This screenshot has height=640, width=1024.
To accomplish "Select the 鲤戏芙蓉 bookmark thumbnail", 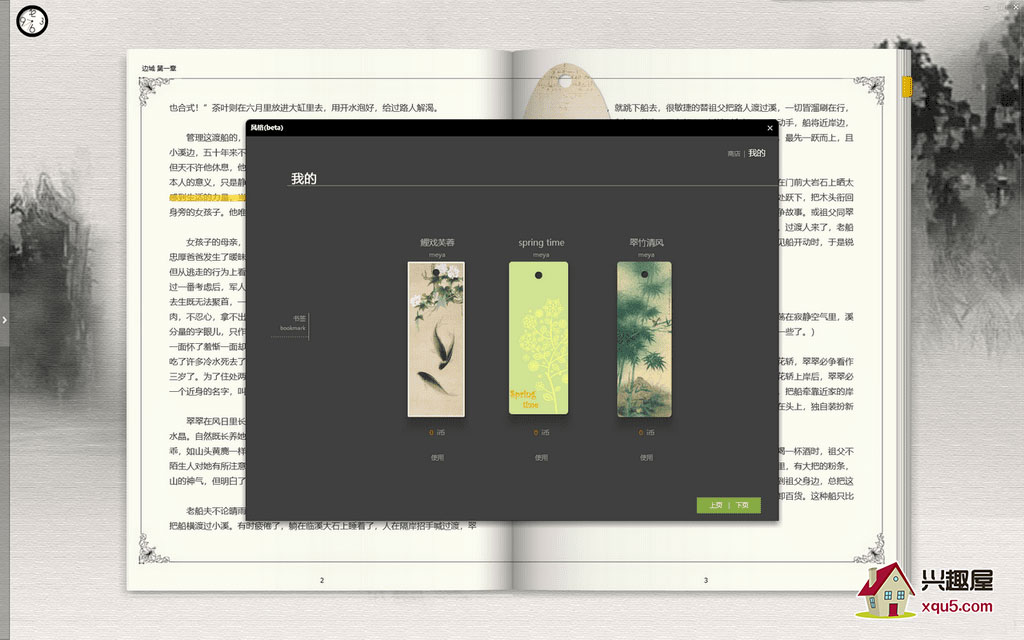I will point(436,339).
